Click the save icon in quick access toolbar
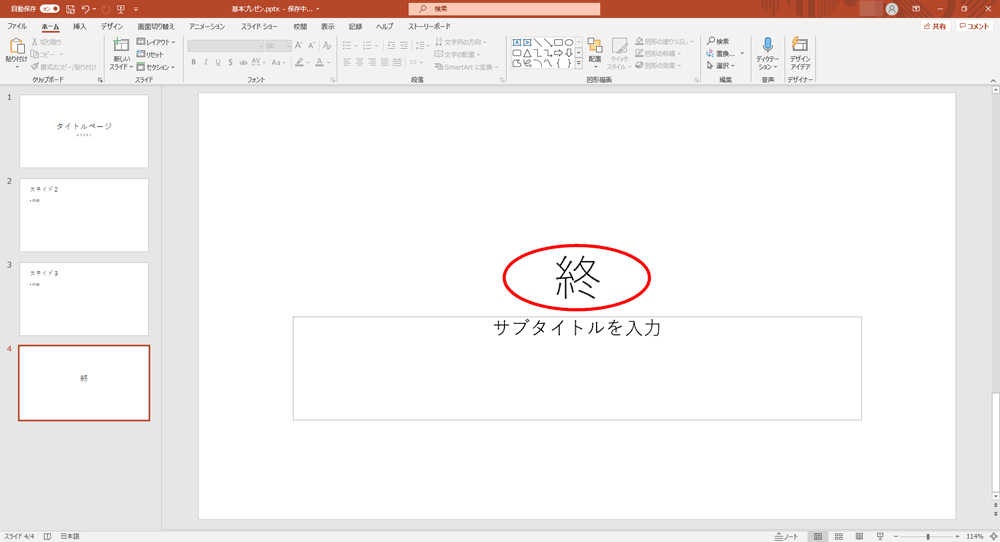The image size is (1000, 542). coord(70,9)
